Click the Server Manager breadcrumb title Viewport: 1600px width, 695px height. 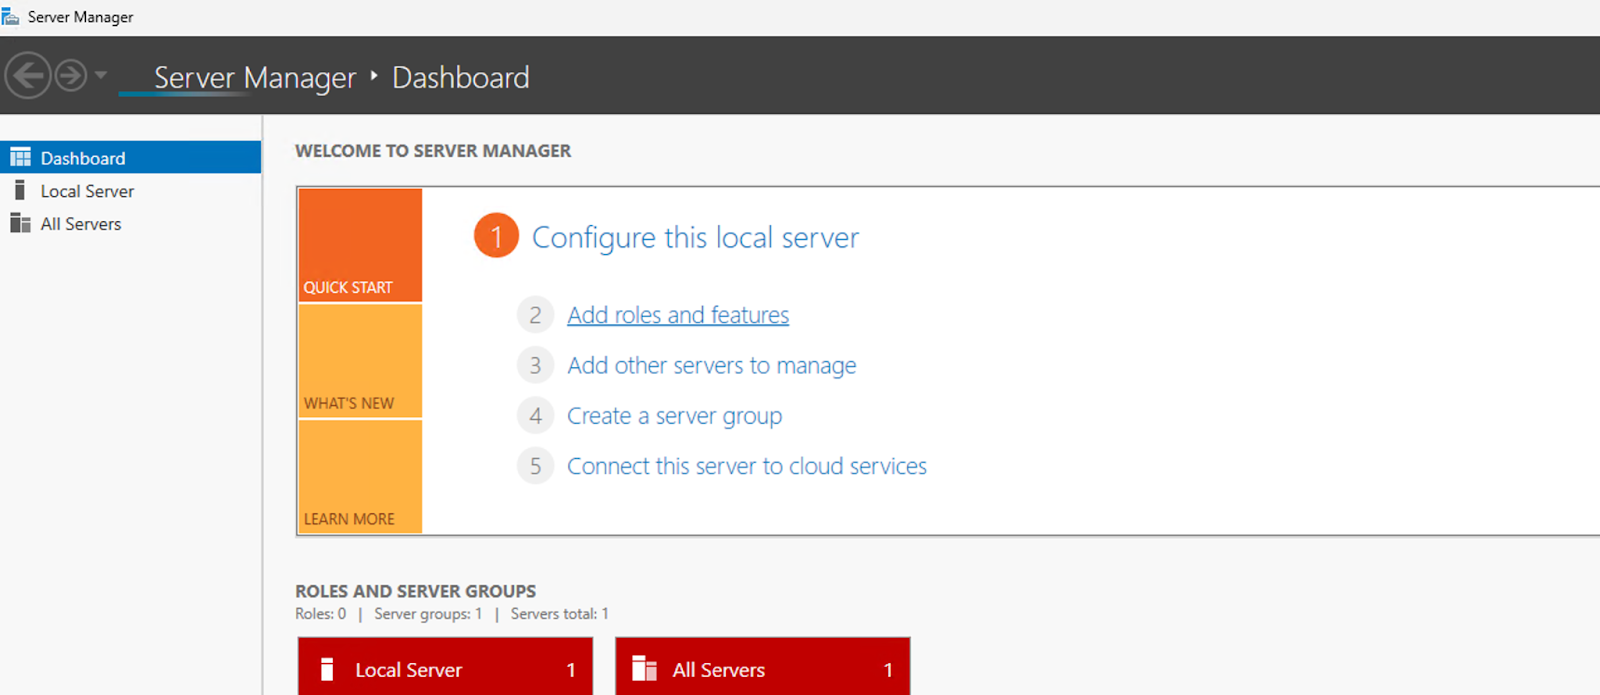pos(254,78)
